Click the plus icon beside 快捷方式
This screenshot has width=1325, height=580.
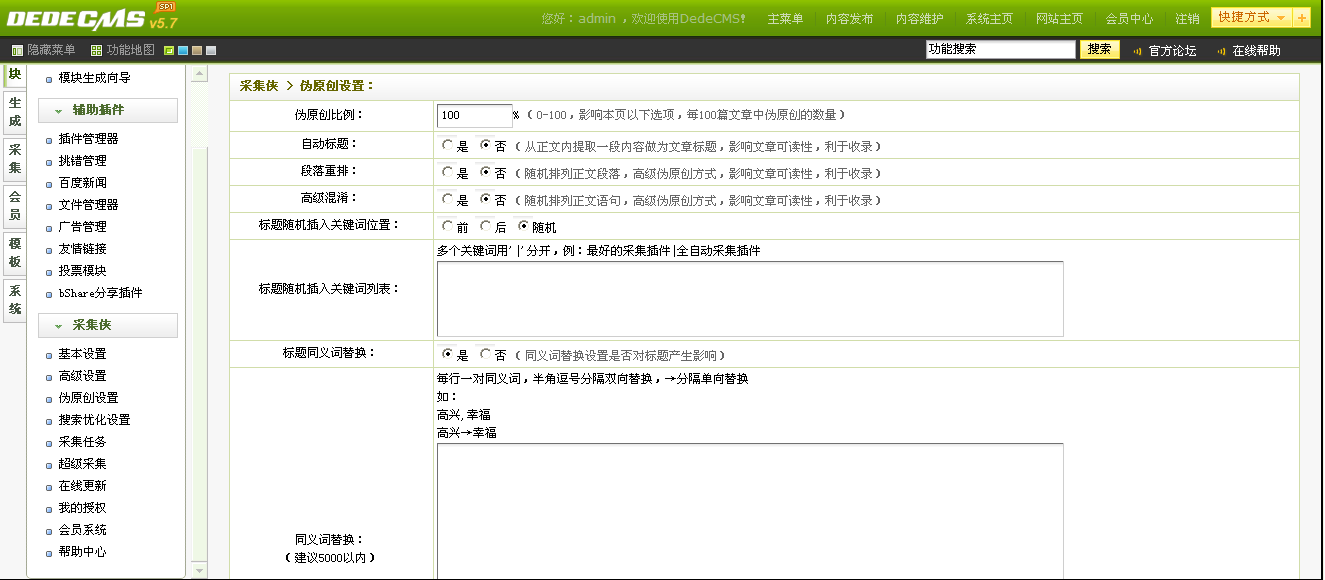1301,17
